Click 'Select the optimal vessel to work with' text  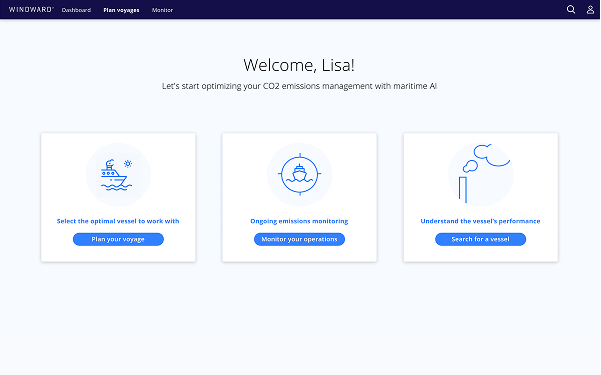click(x=118, y=221)
